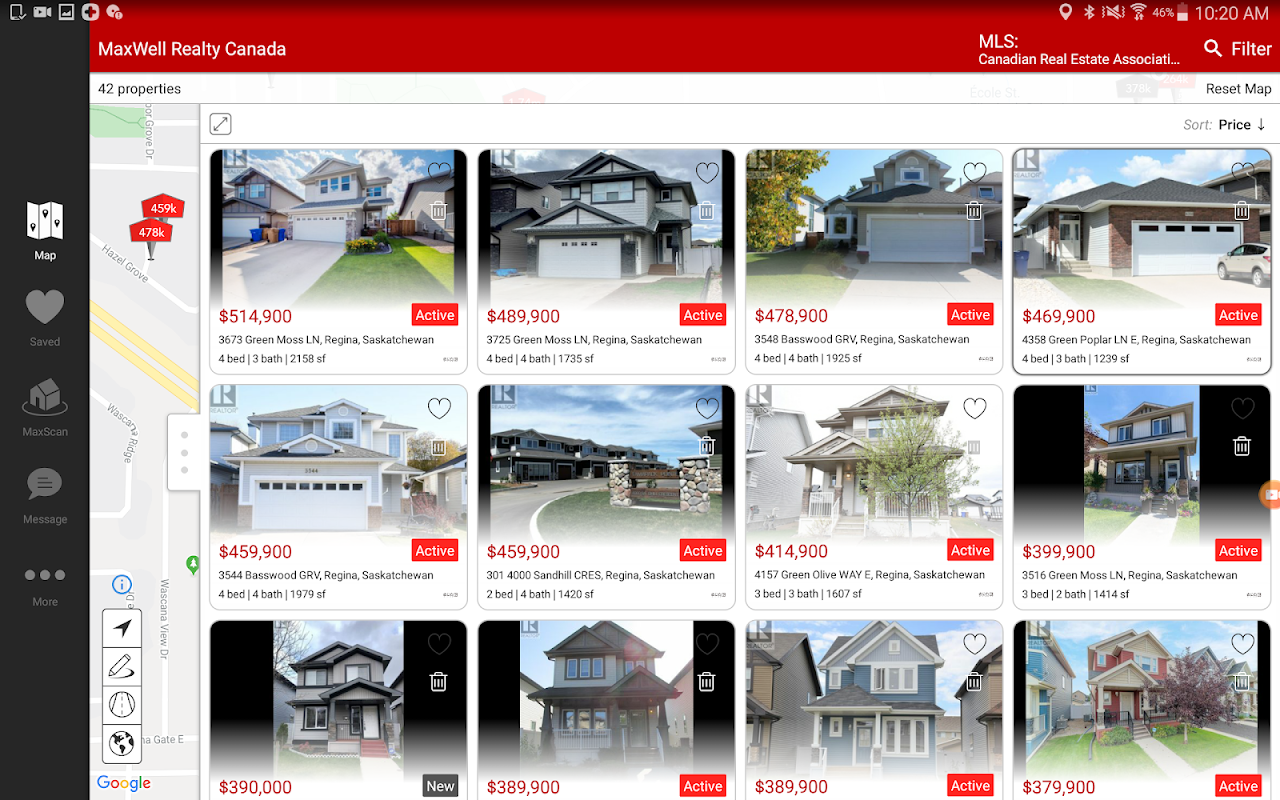This screenshot has width=1280, height=800.
Task: Delete the $414,900 listing with trash icon
Action: 974,447
